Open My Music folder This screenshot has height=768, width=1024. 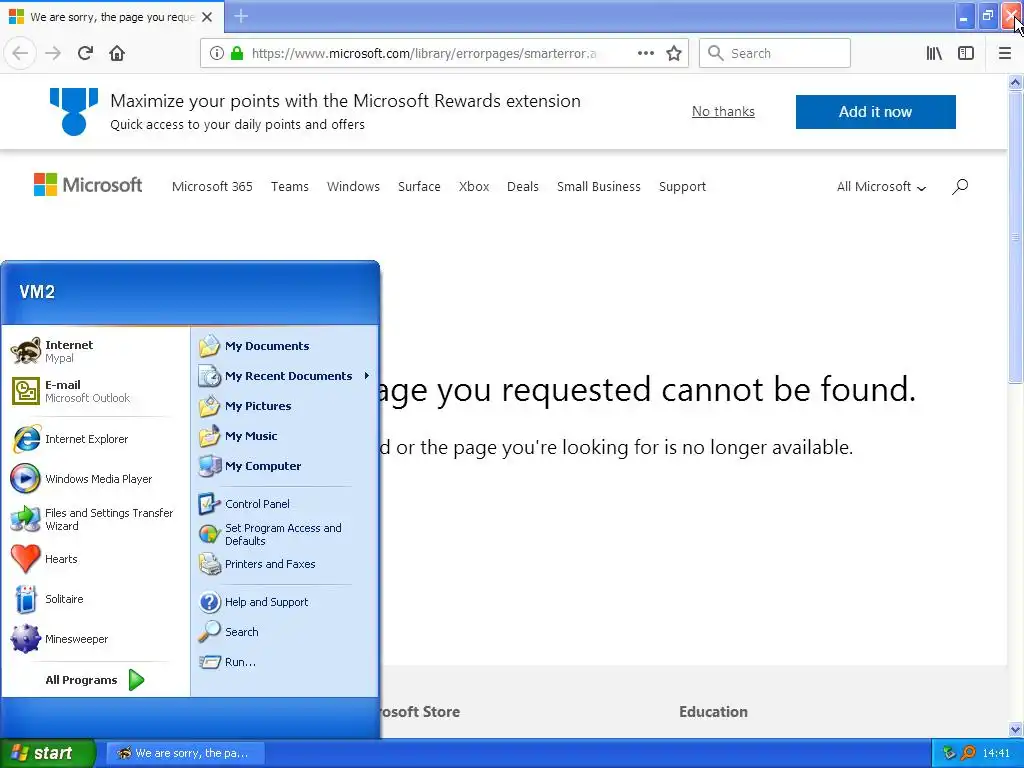click(x=285, y=436)
